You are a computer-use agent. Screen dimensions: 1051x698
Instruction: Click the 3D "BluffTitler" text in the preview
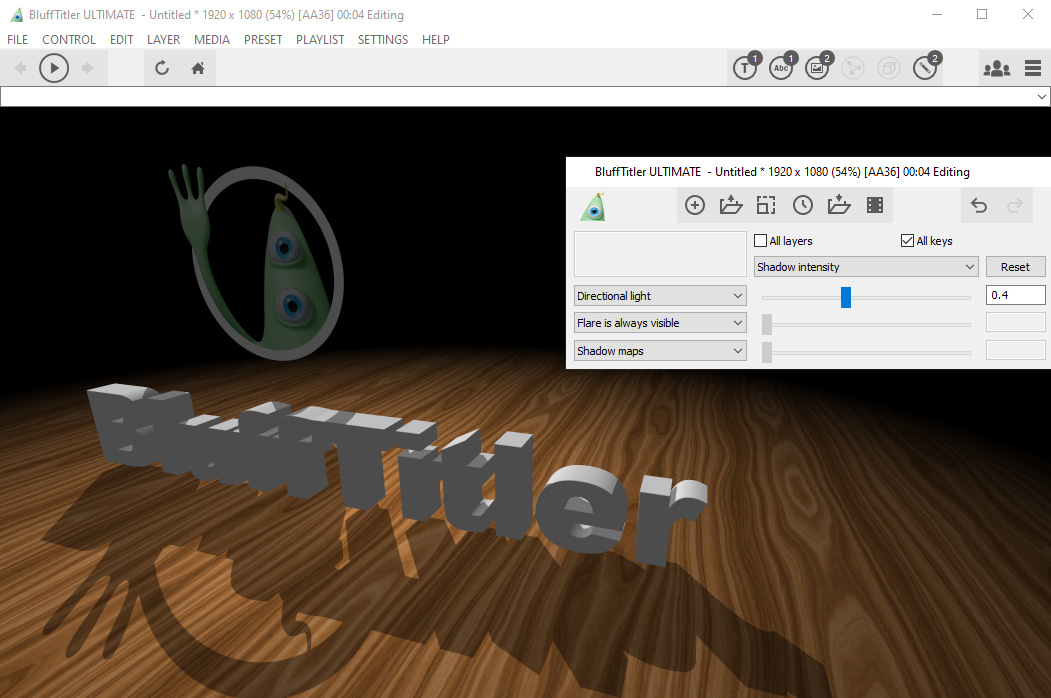pyautogui.click(x=395, y=473)
